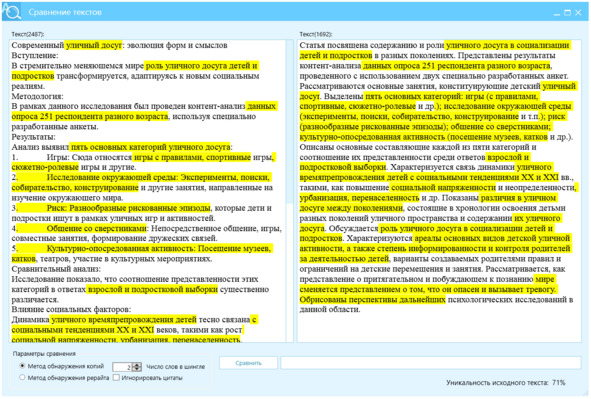Click 'изучение окружающего мира.' line in left pane
Image resolution: width=591 pixels, height=399 pixels.
click(x=67, y=198)
